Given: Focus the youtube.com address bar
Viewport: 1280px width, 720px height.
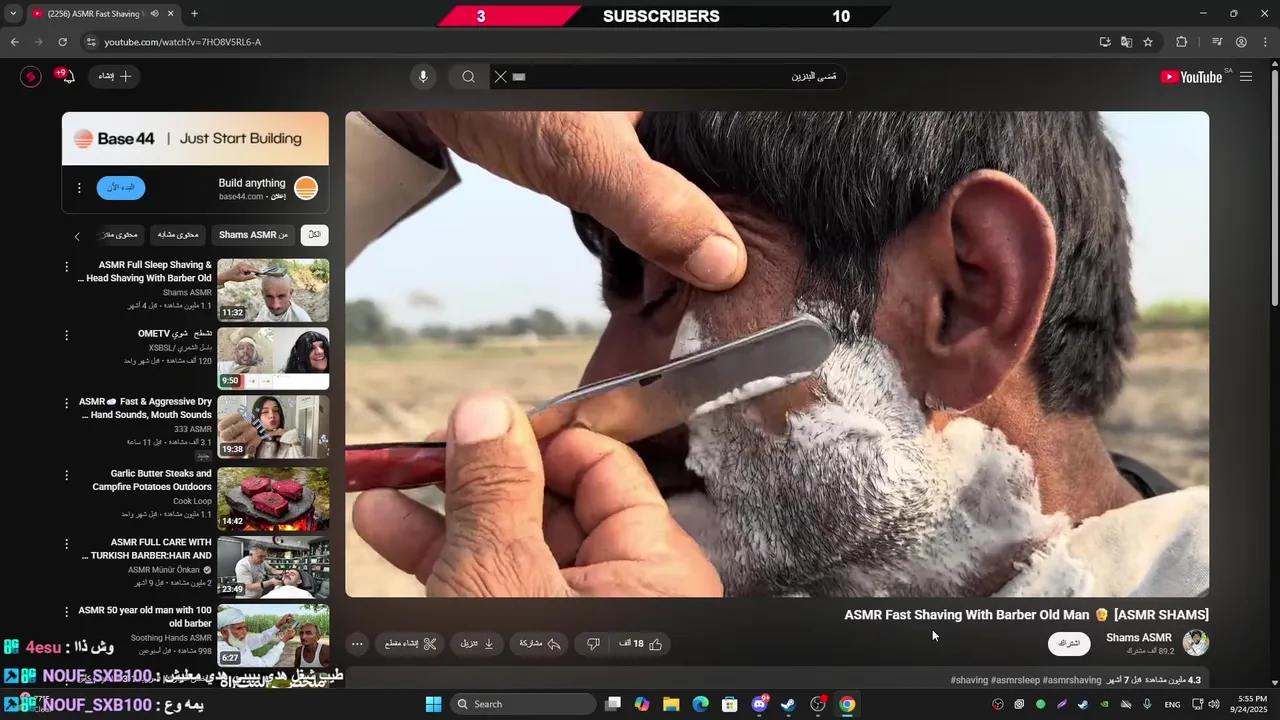Looking at the screenshot, I should click(x=590, y=42).
